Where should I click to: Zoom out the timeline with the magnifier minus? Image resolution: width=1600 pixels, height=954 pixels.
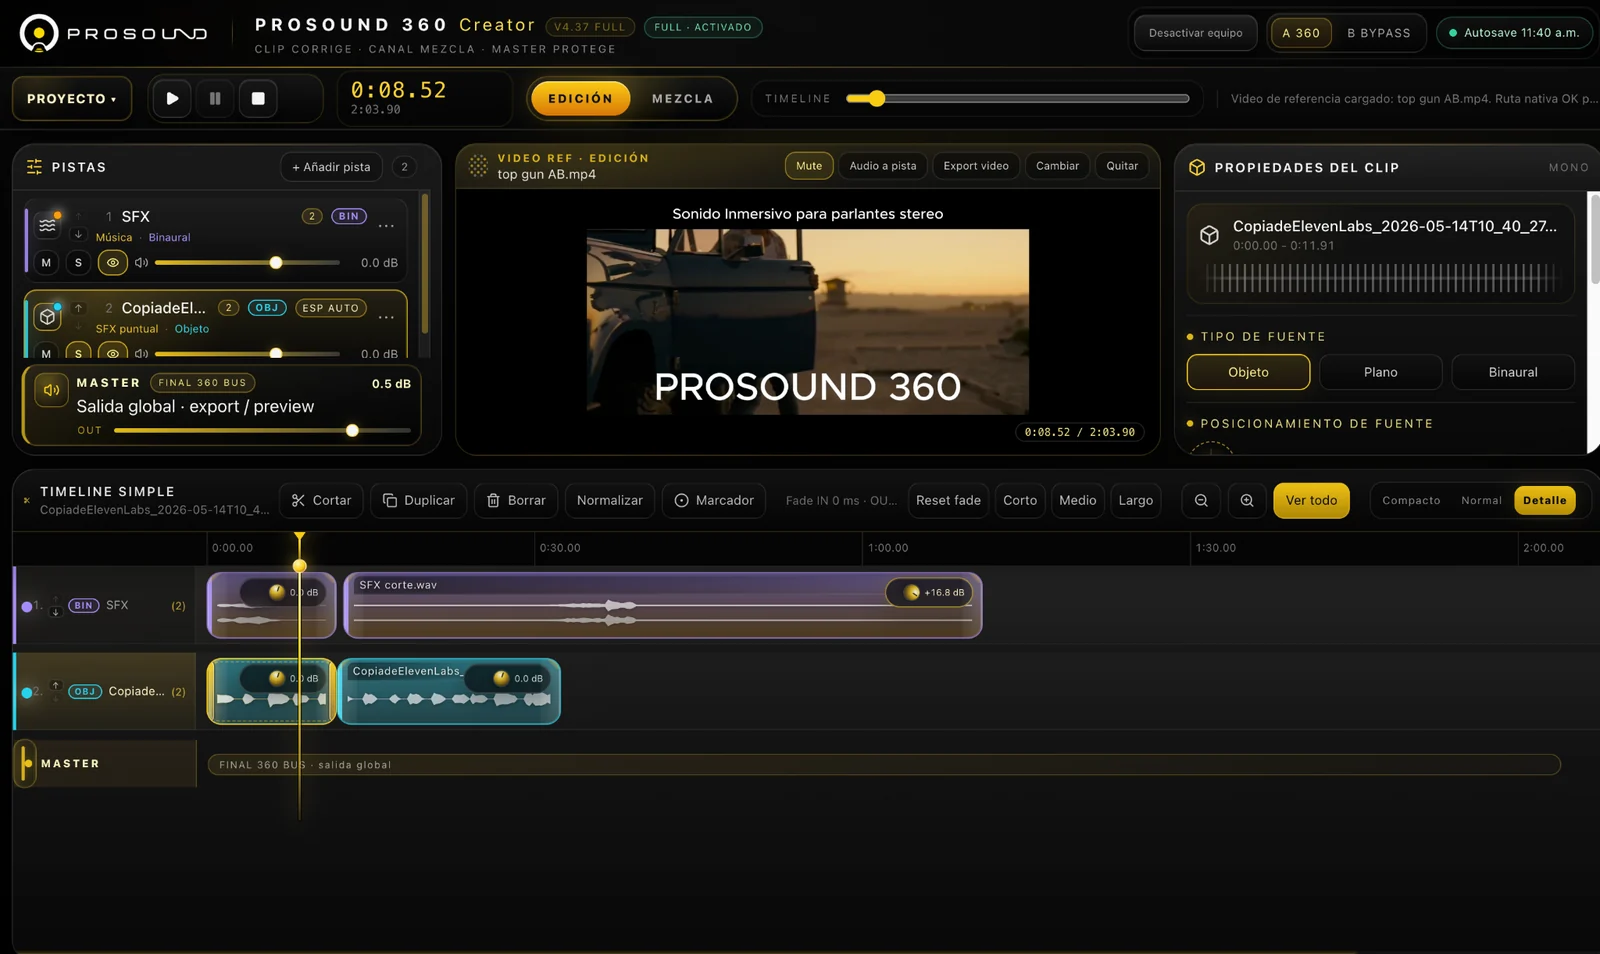[x=1201, y=500]
